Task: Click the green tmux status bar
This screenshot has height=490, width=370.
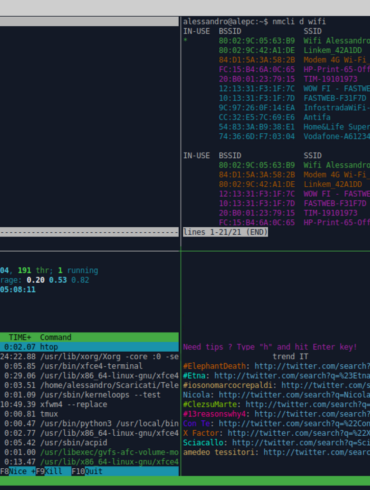Action: (x=185, y=481)
